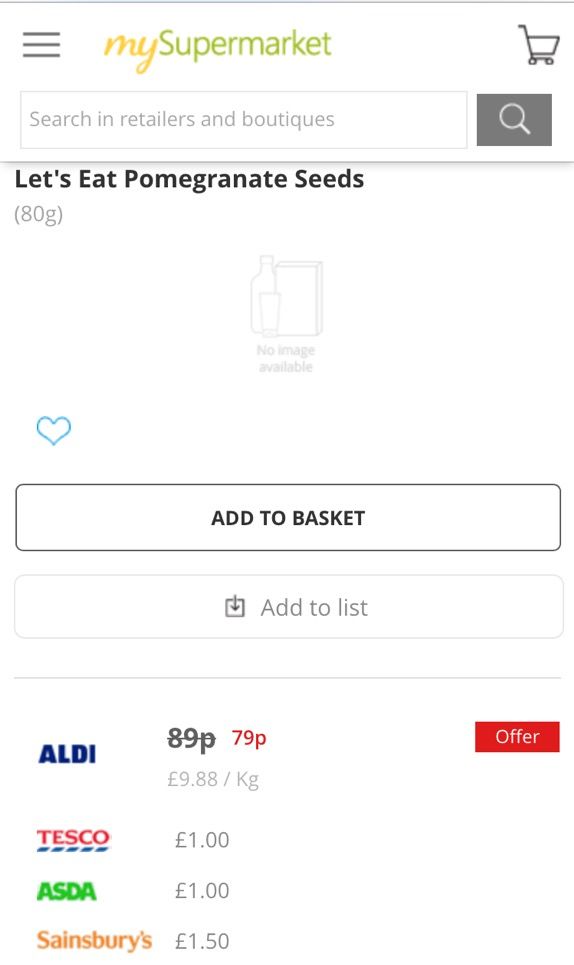Click the Add to list button
574x965 pixels.
pos(289,607)
